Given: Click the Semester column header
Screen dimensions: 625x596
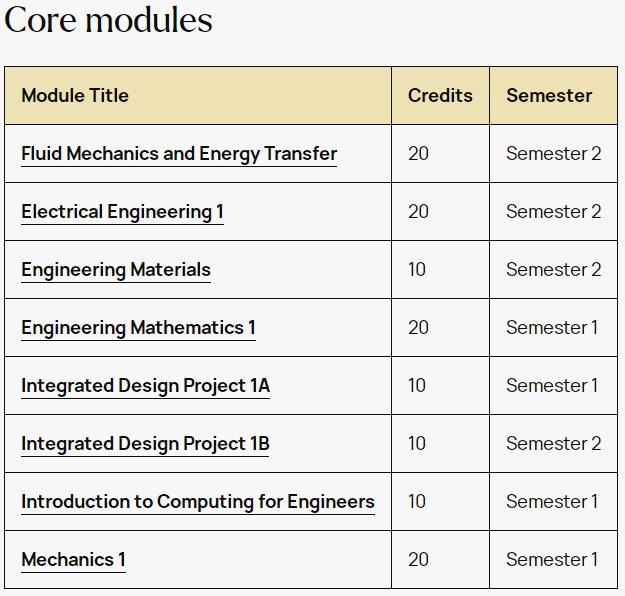Looking at the screenshot, I should [549, 96].
